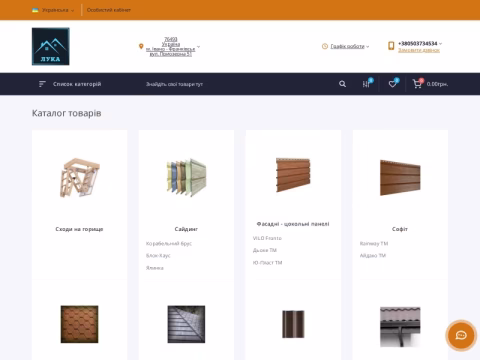Click the siding panels product image
Screen dimensions: 480x360
186,178
